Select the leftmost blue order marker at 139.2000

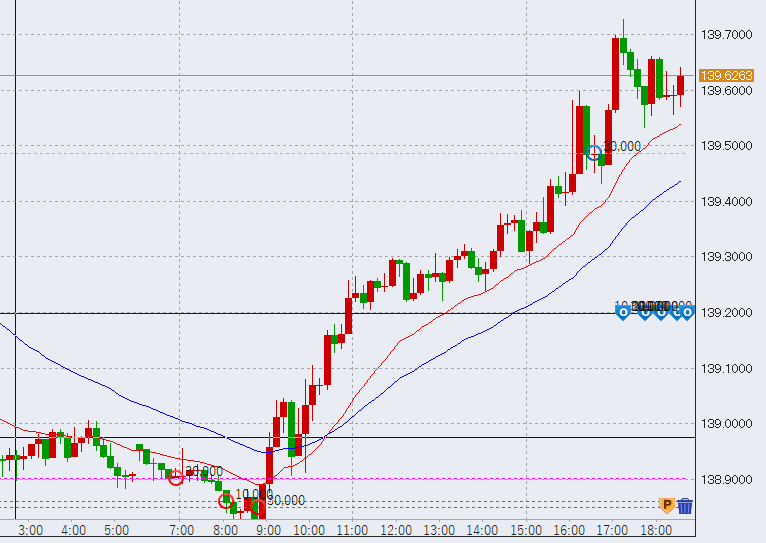pos(623,314)
